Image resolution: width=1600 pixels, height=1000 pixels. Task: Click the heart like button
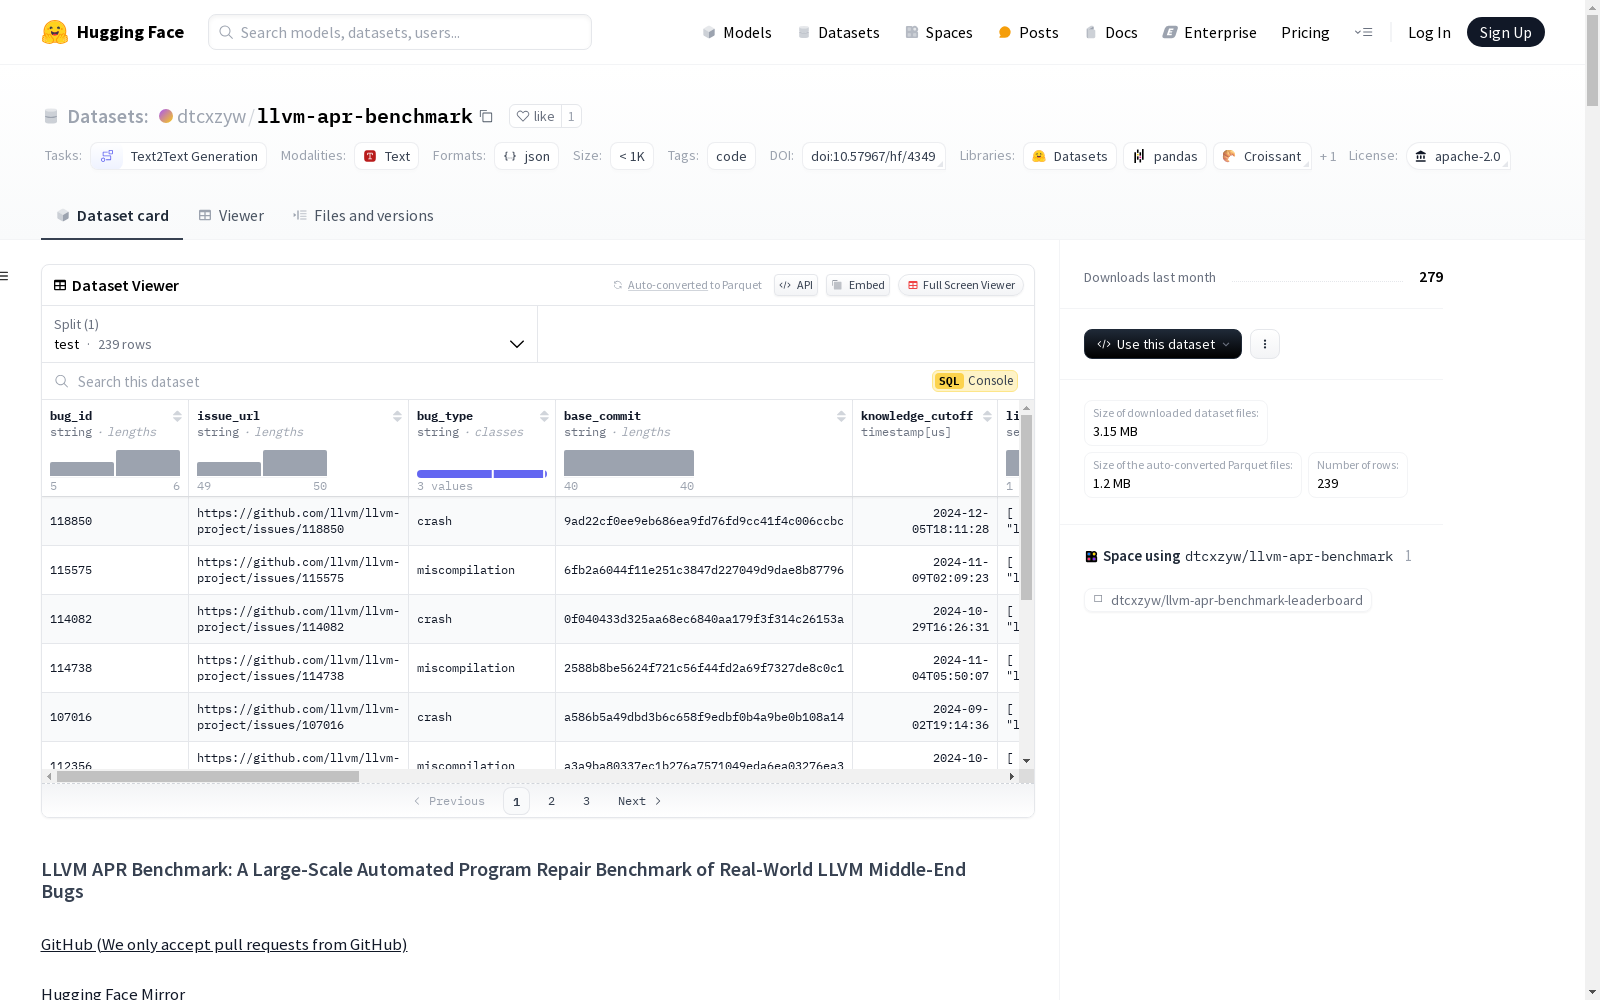[x=535, y=116]
